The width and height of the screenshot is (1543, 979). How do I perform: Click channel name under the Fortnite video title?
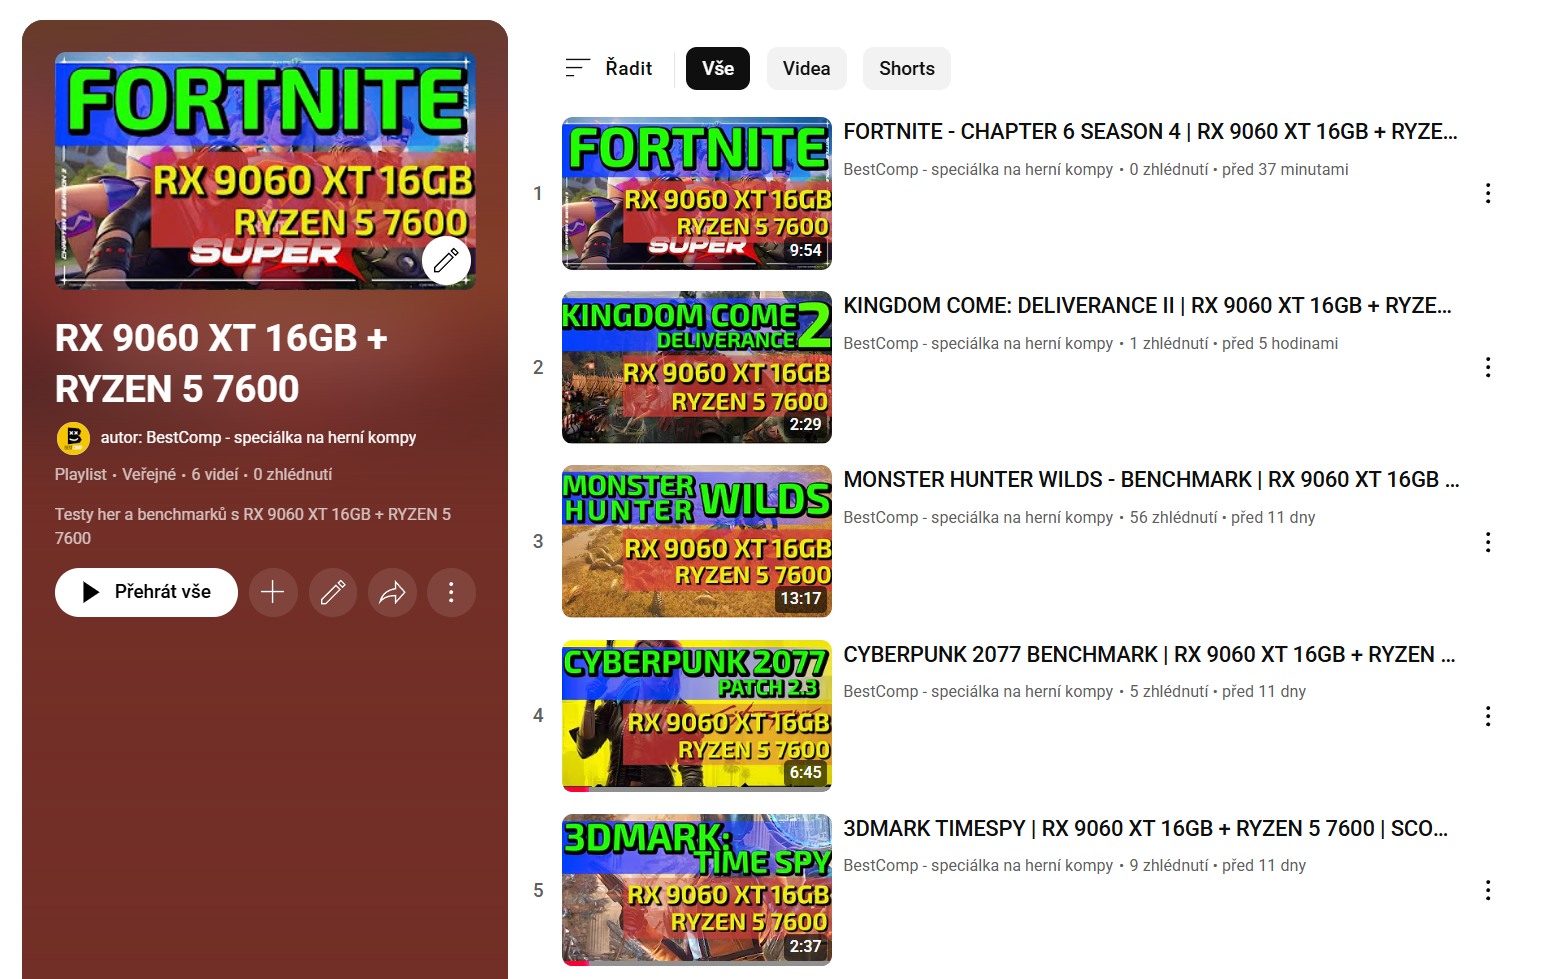click(x=978, y=169)
